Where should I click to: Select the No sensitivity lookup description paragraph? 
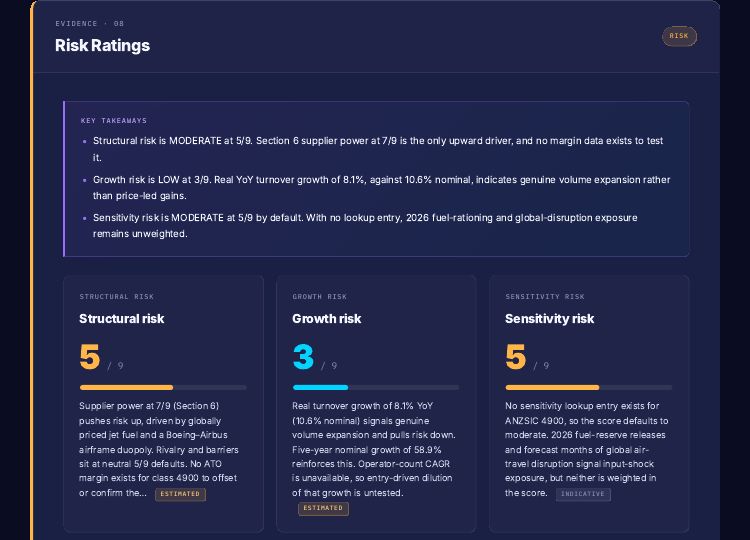(586, 450)
